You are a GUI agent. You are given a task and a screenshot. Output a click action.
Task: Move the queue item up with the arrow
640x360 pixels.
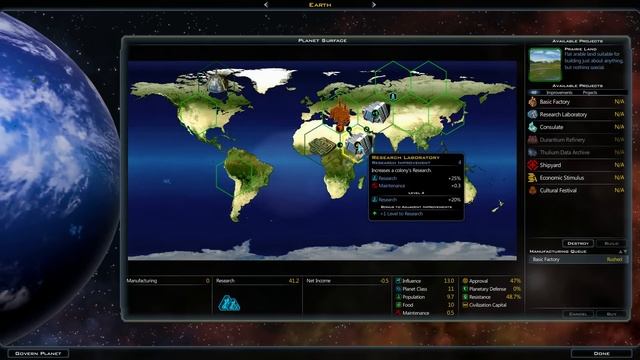621,251
